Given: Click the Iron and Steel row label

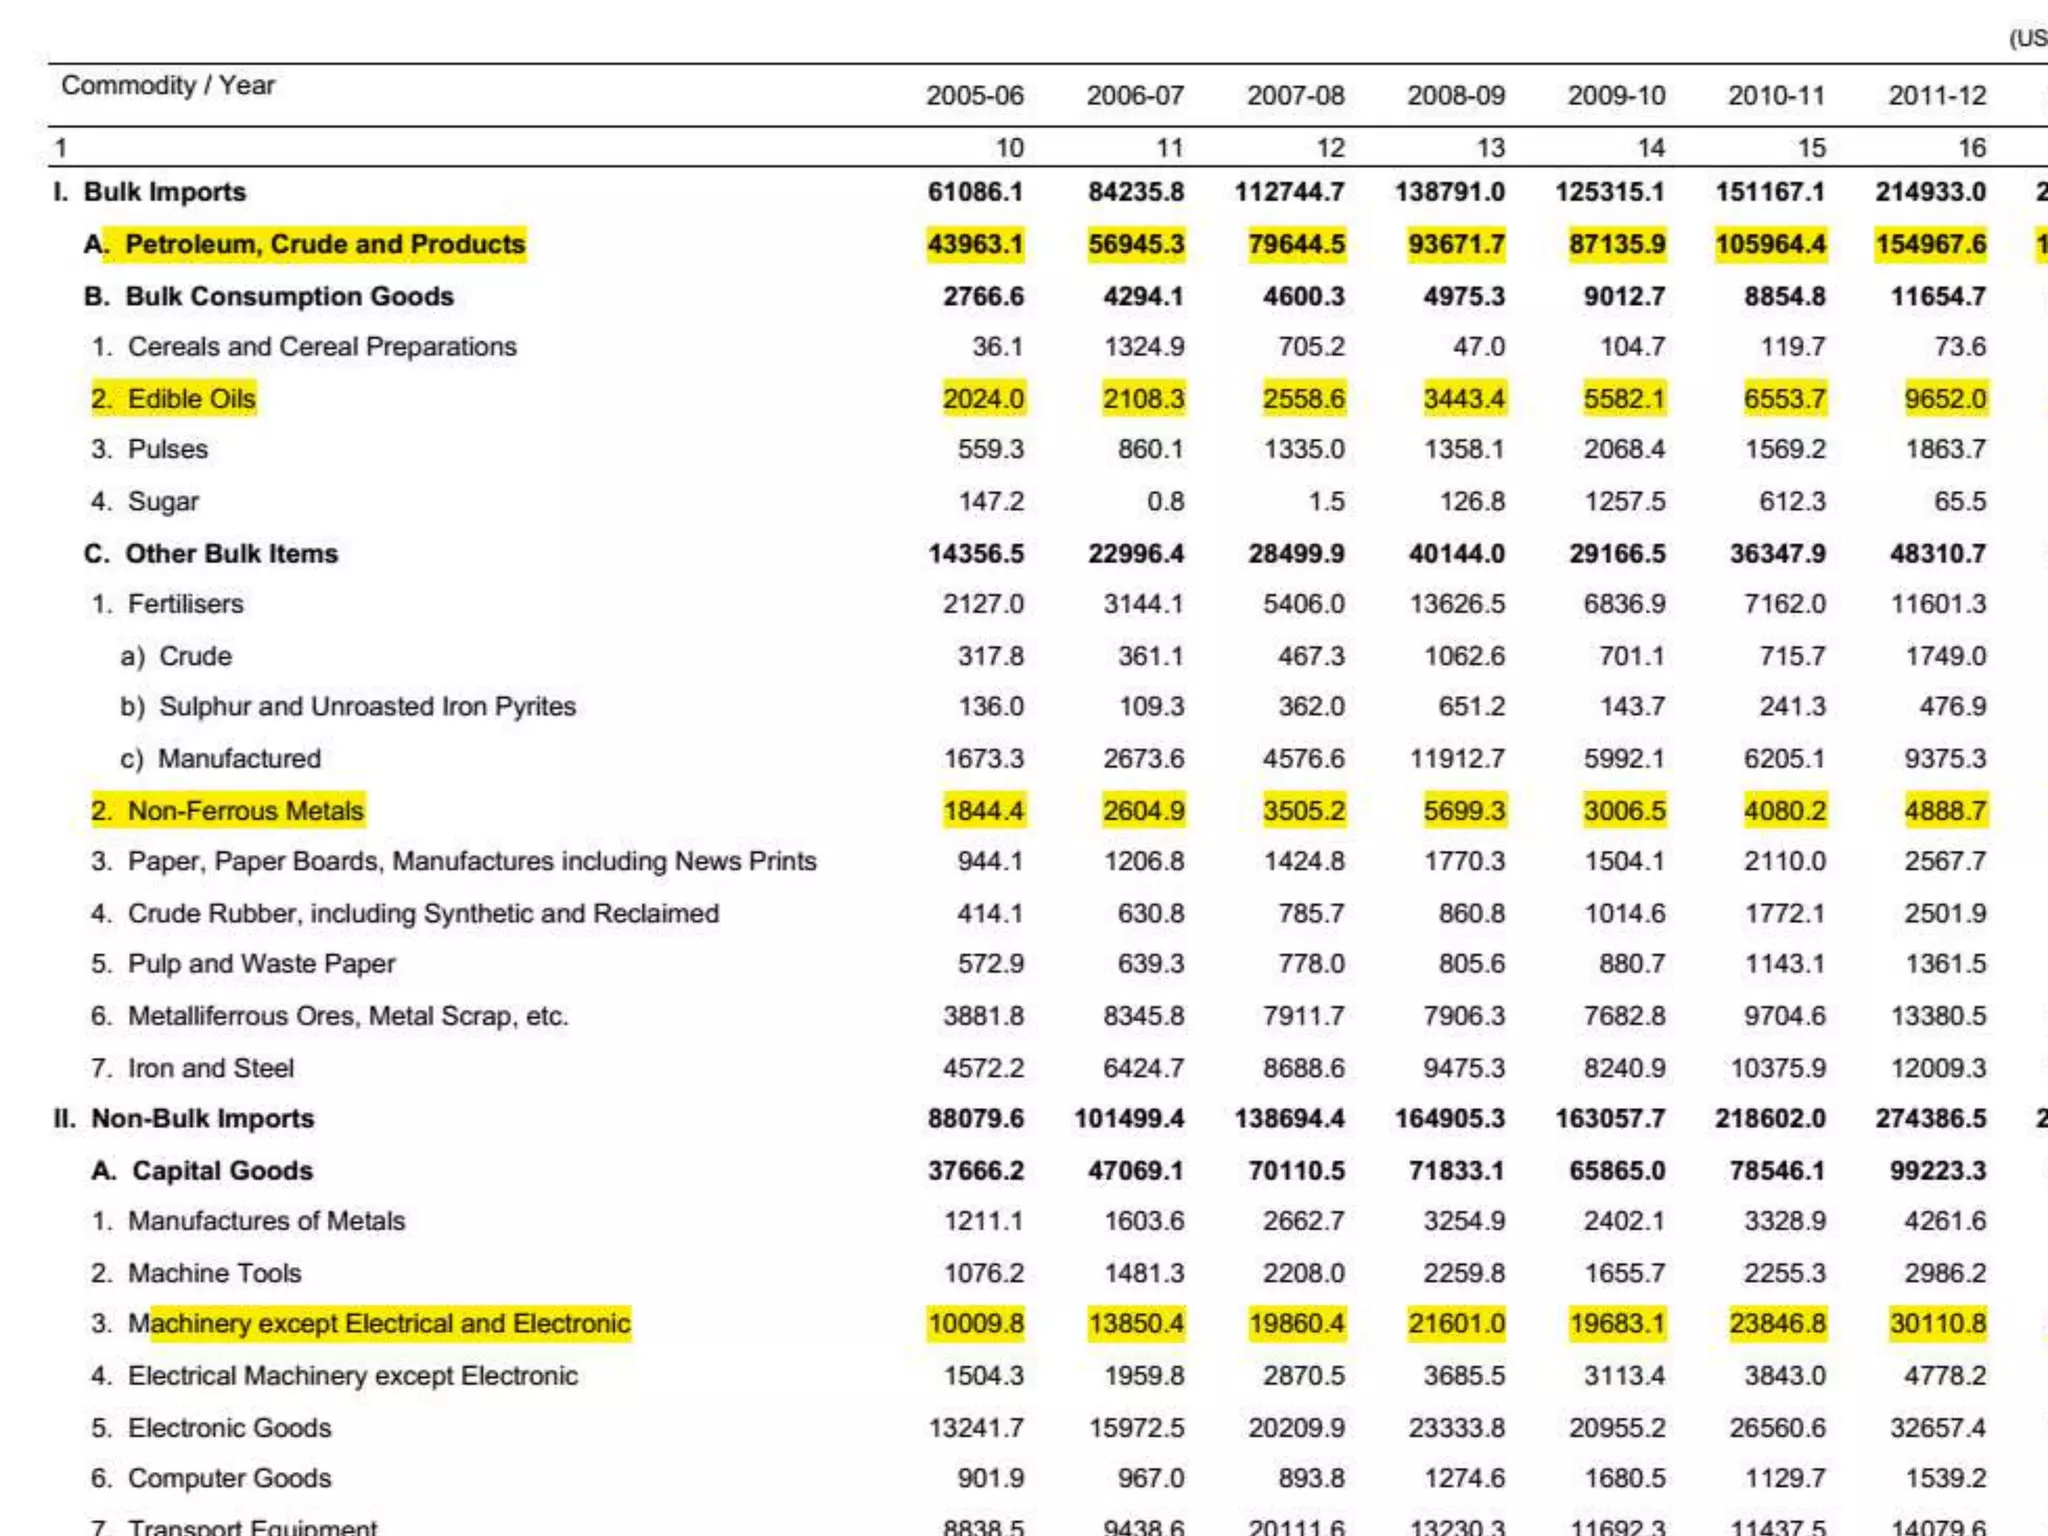Looking at the screenshot, I should point(210,1069).
